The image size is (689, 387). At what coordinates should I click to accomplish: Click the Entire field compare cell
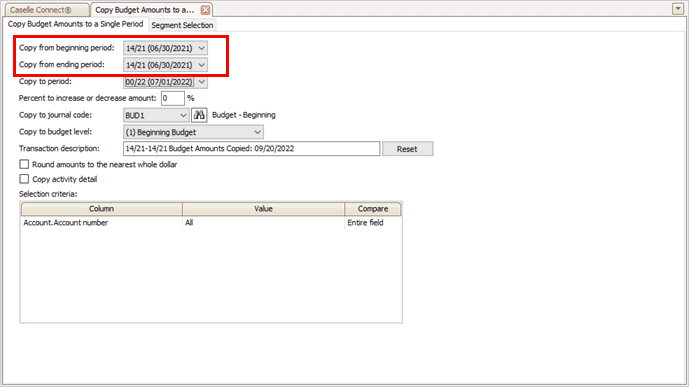coord(373,223)
